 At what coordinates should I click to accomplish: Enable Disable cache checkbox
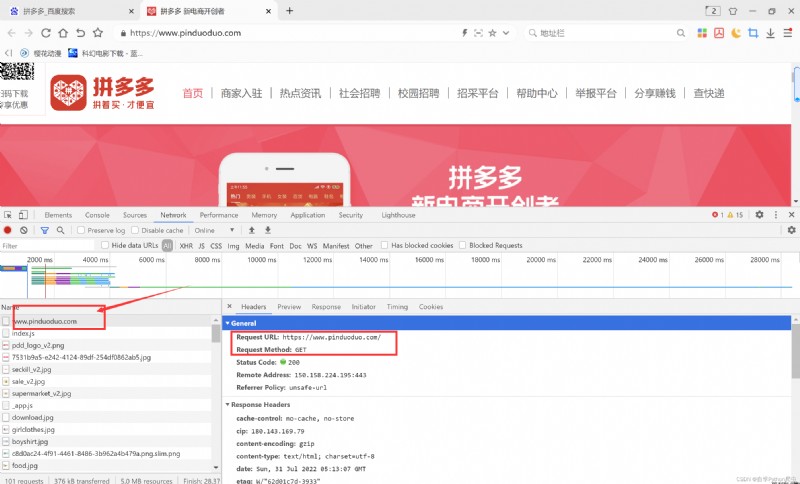[135, 231]
